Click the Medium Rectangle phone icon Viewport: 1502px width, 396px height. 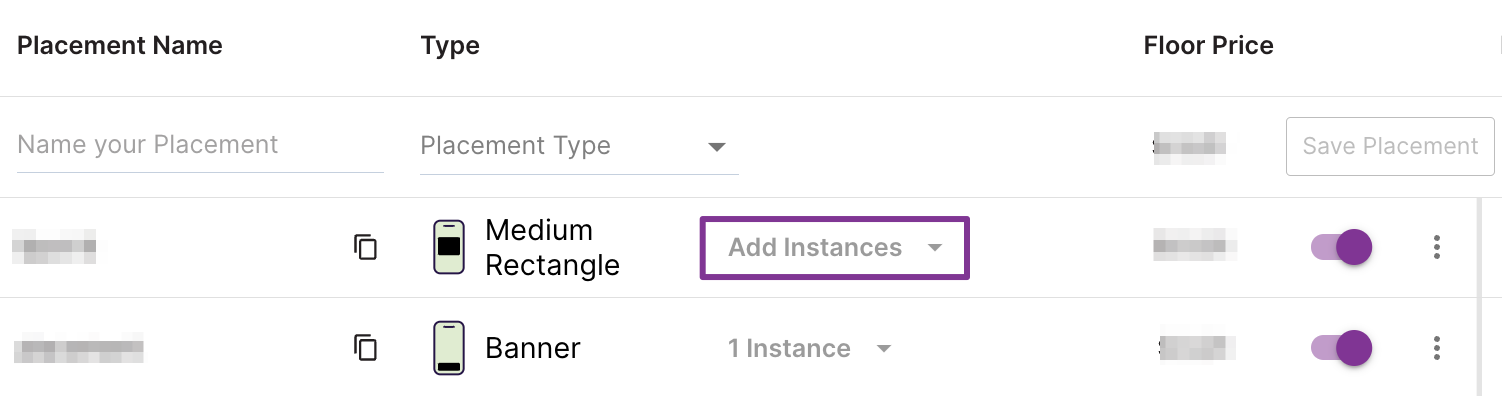click(449, 247)
